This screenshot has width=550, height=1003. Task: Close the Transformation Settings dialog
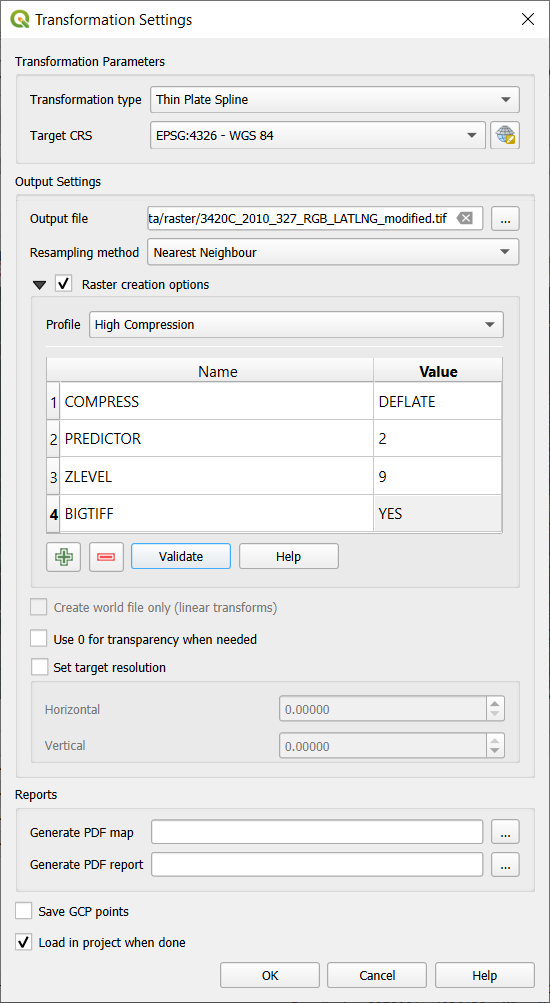coord(528,19)
